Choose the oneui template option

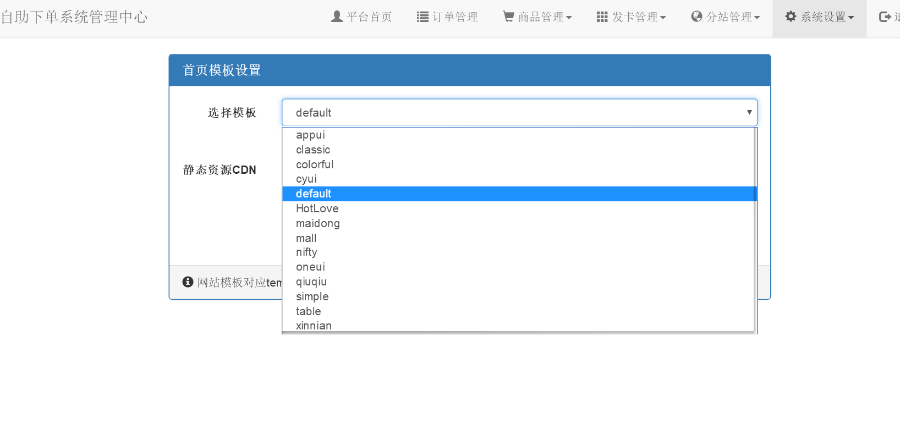coord(519,267)
